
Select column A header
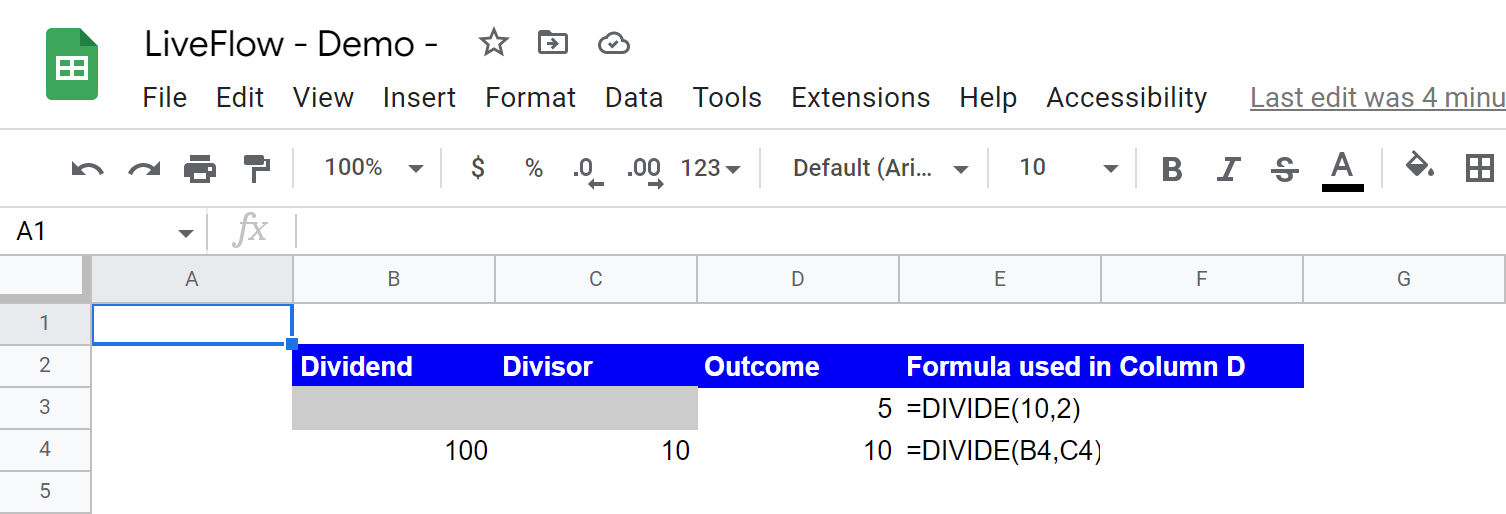tap(192, 279)
